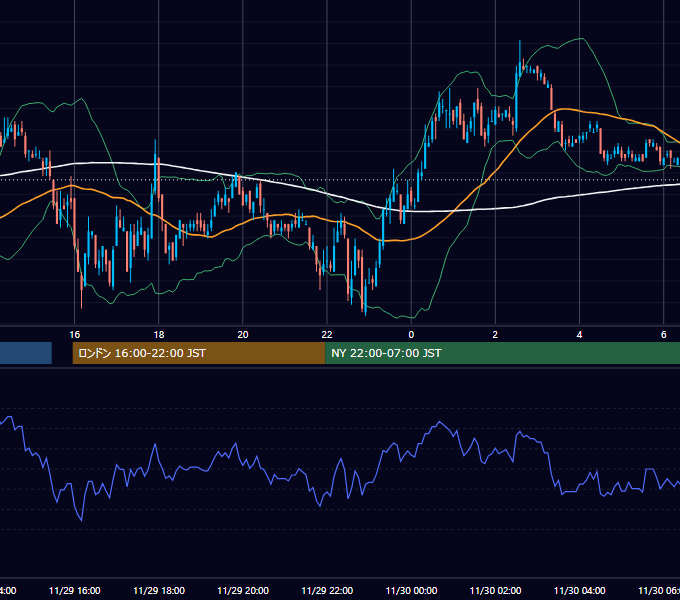The width and height of the screenshot is (680, 600).
Task: Click the hour label 16 on the time axis
Action: [x=75, y=334]
